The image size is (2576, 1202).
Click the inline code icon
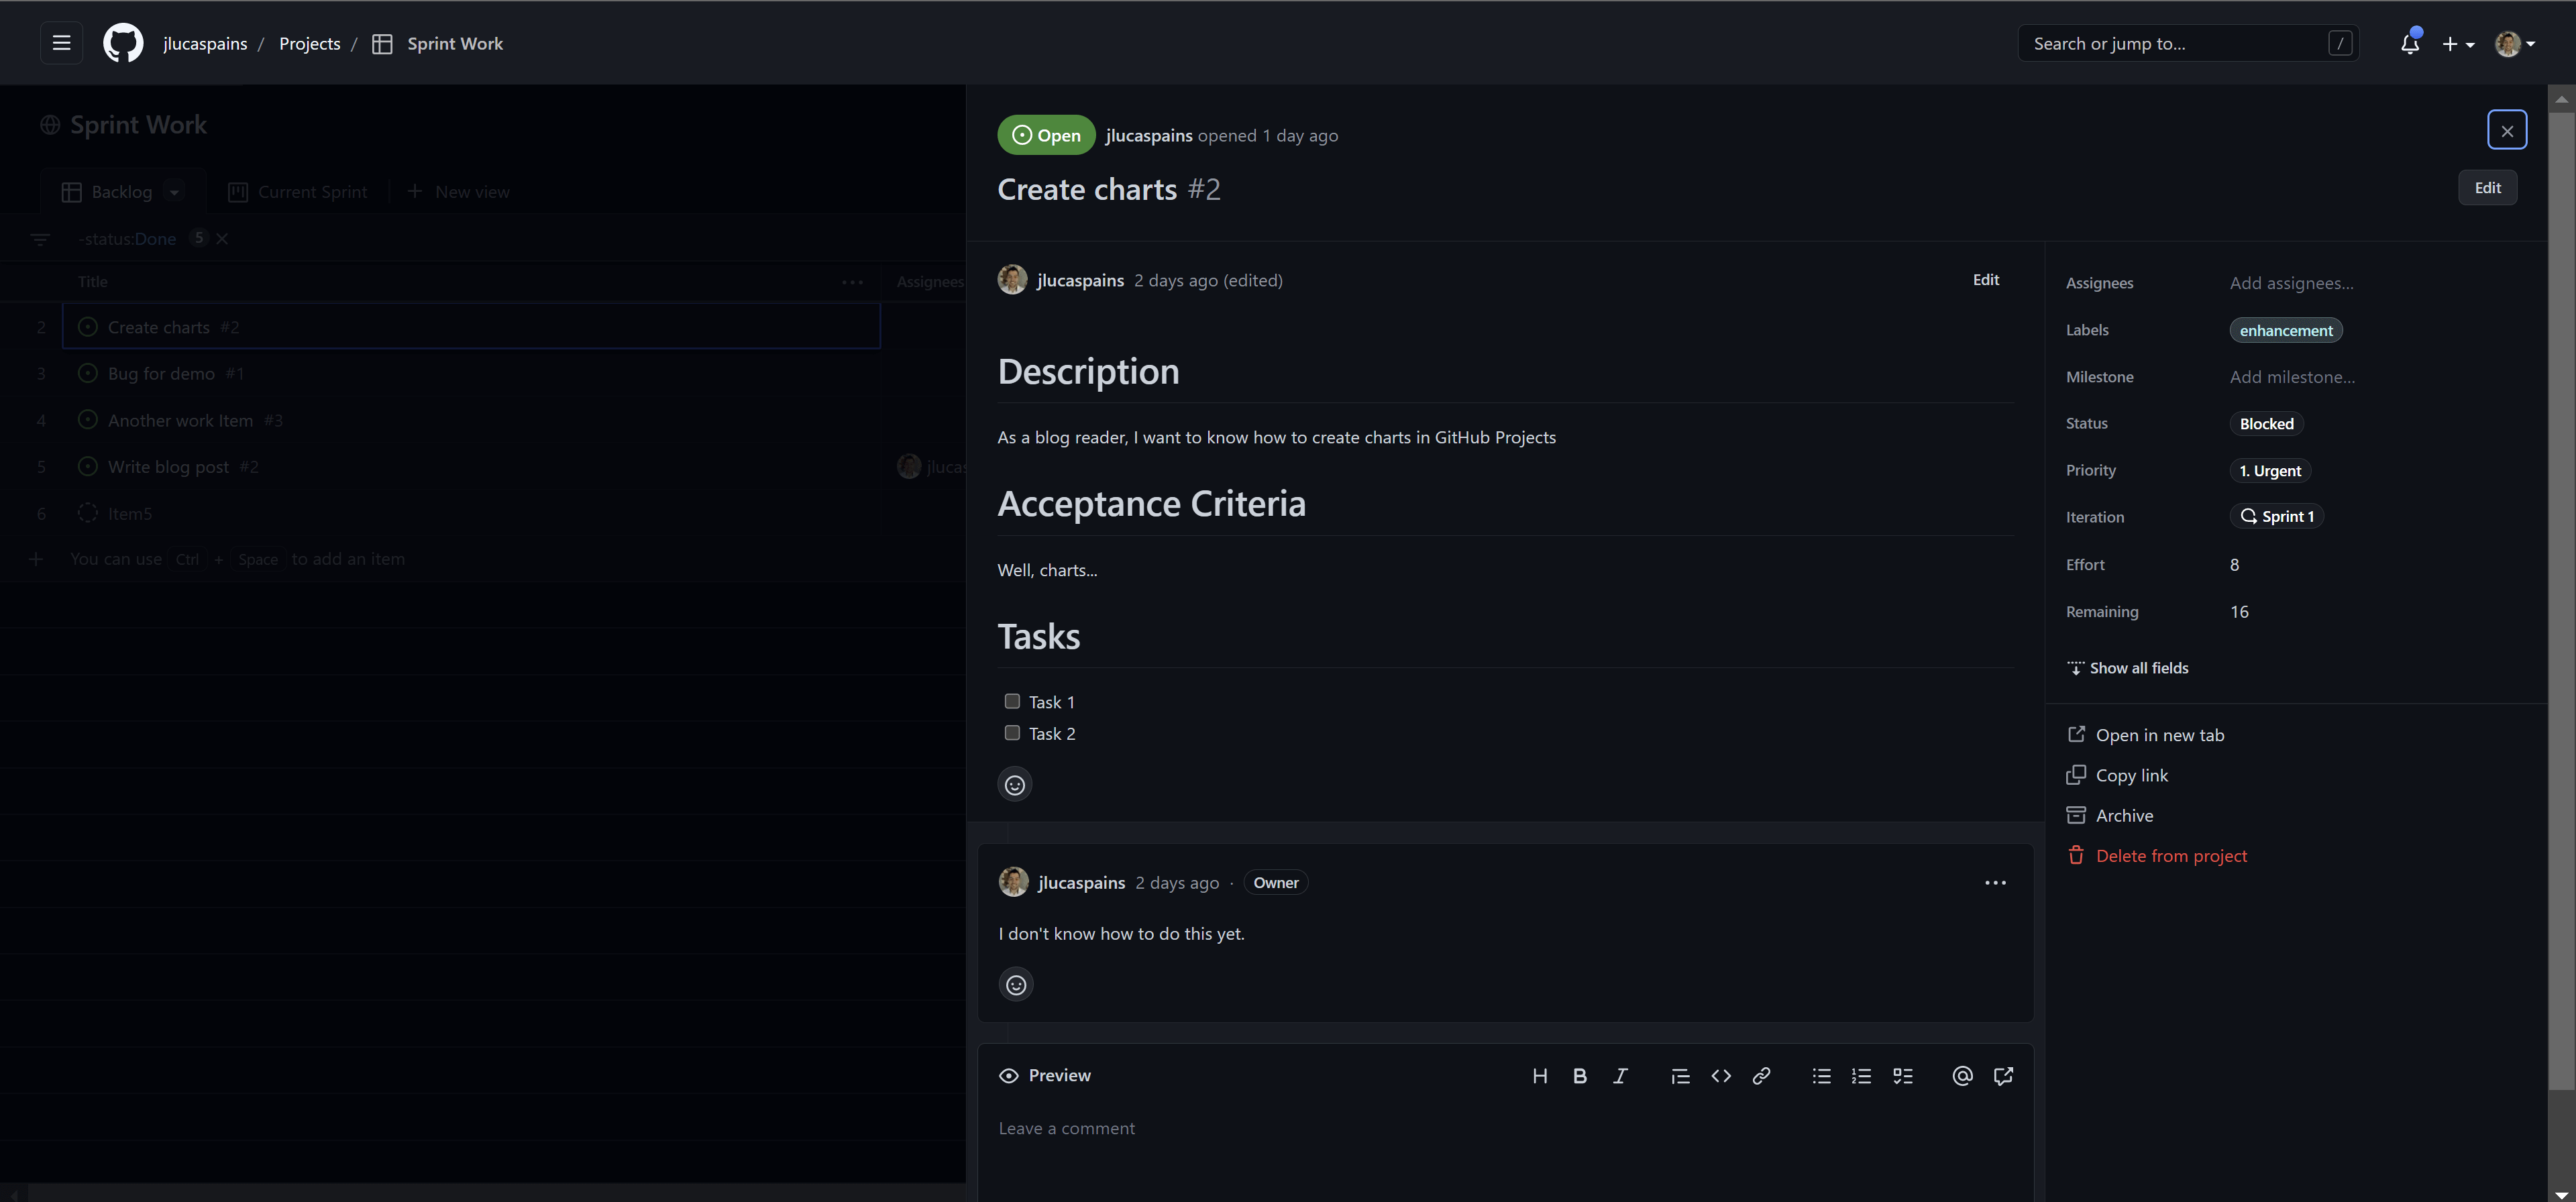coord(1720,1075)
